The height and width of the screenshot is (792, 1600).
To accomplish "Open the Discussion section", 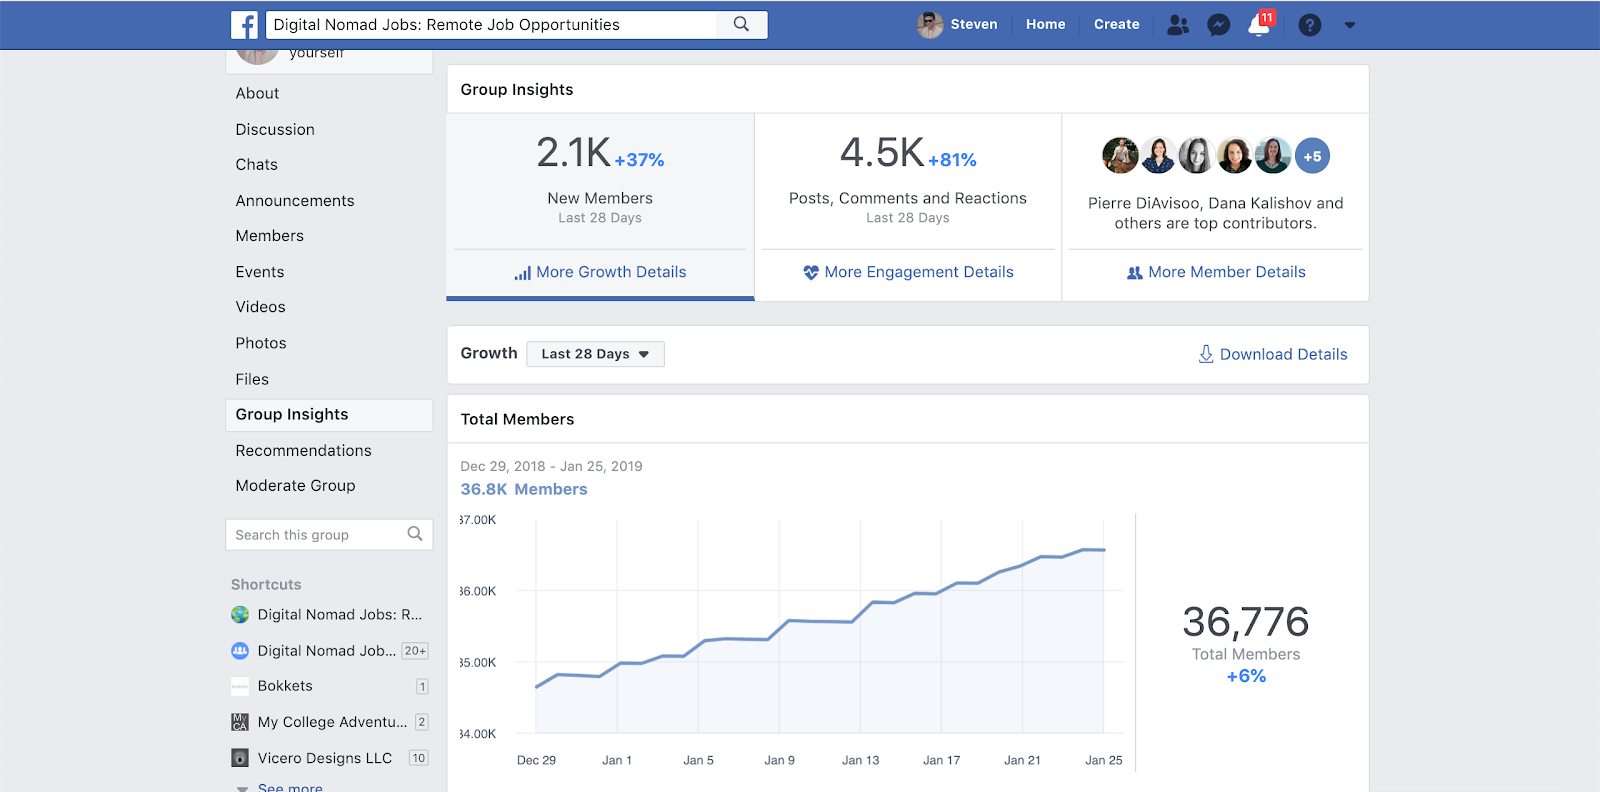I will pyautogui.click(x=275, y=129).
